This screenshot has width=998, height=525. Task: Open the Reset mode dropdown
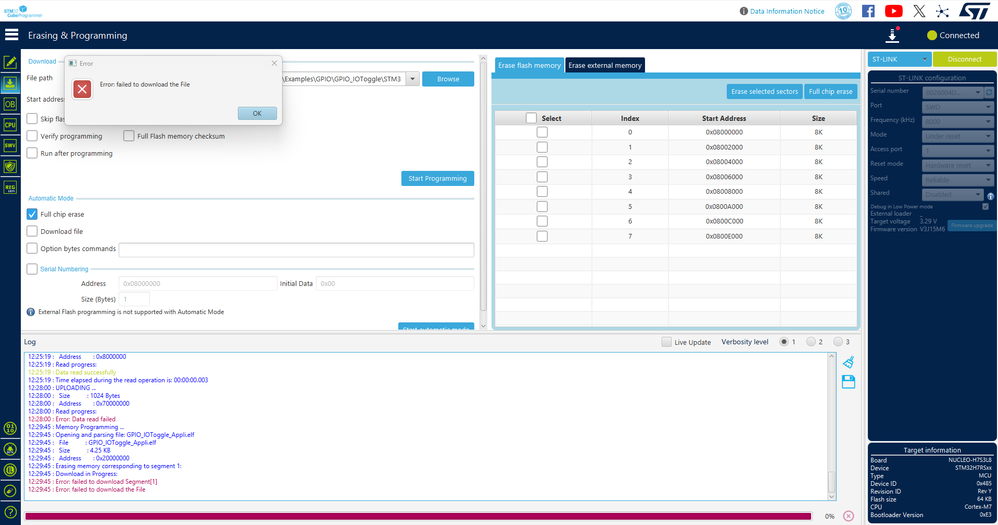pos(958,165)
